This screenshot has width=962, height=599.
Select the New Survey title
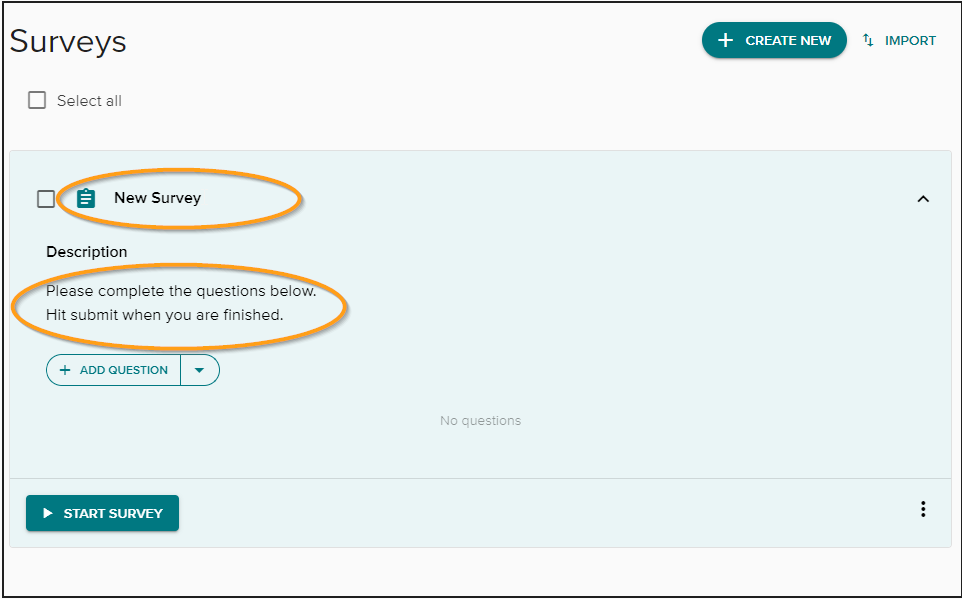[x=158, y=198]
